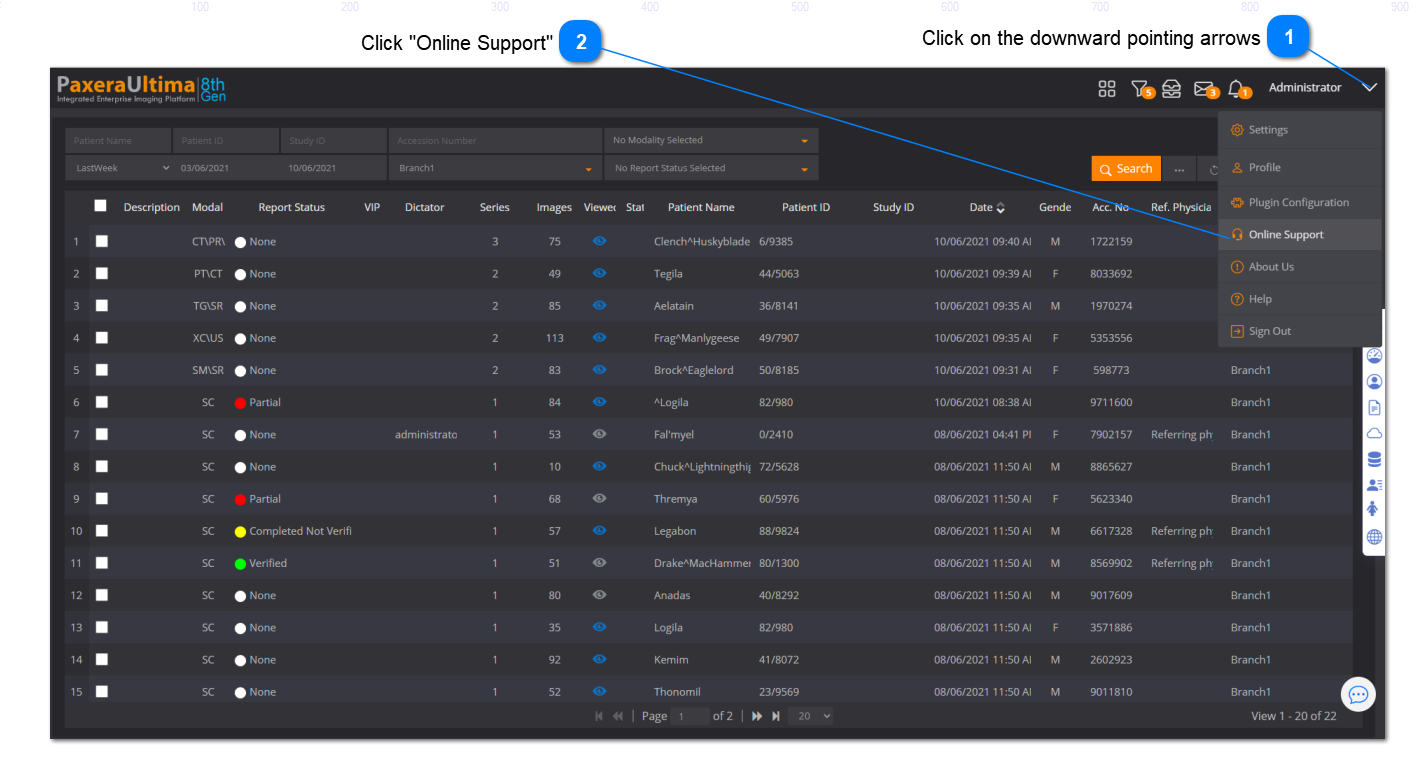Choose Sign Out in the user menu
The image size is (1418, 769).
[1269, 331]
